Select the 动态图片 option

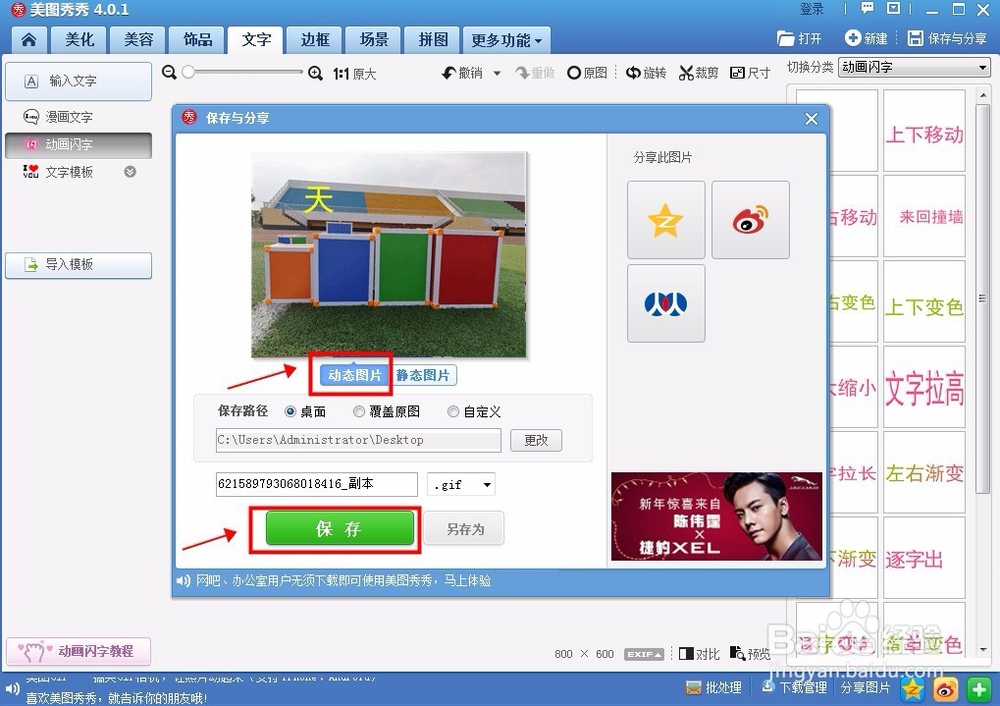(355, 375)
